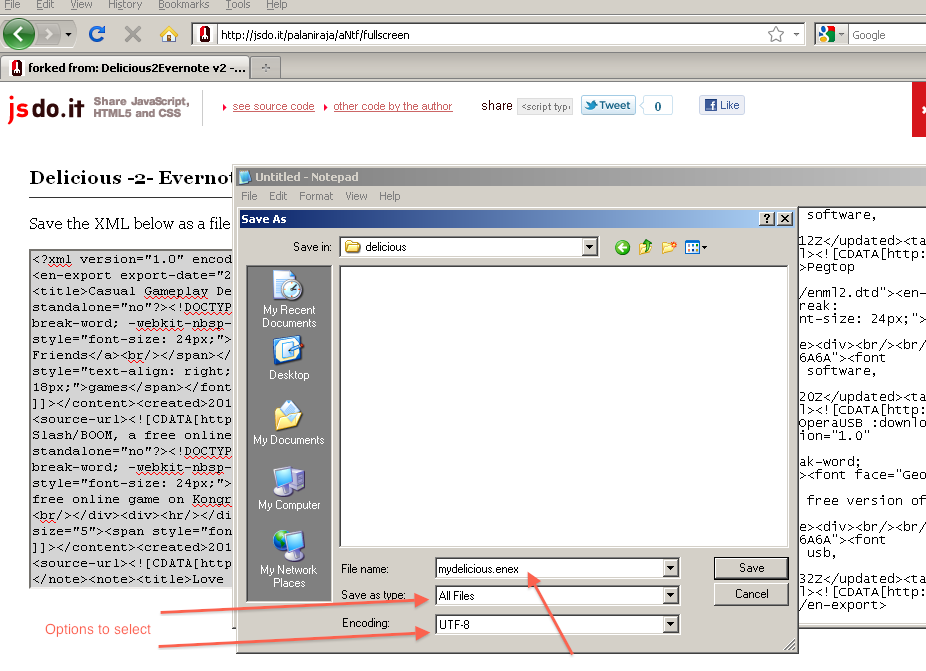Follow the 'see source code' link
Image resolution: width=926 pixels, height=671 pixels.
coord(273,106)
